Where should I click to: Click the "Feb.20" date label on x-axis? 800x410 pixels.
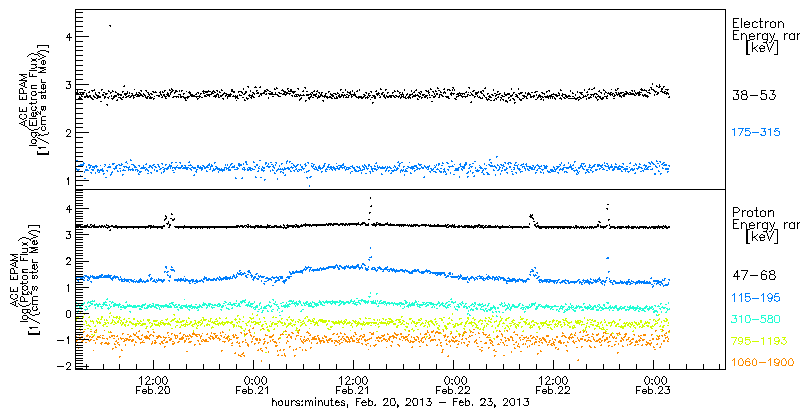pos(154,391)
